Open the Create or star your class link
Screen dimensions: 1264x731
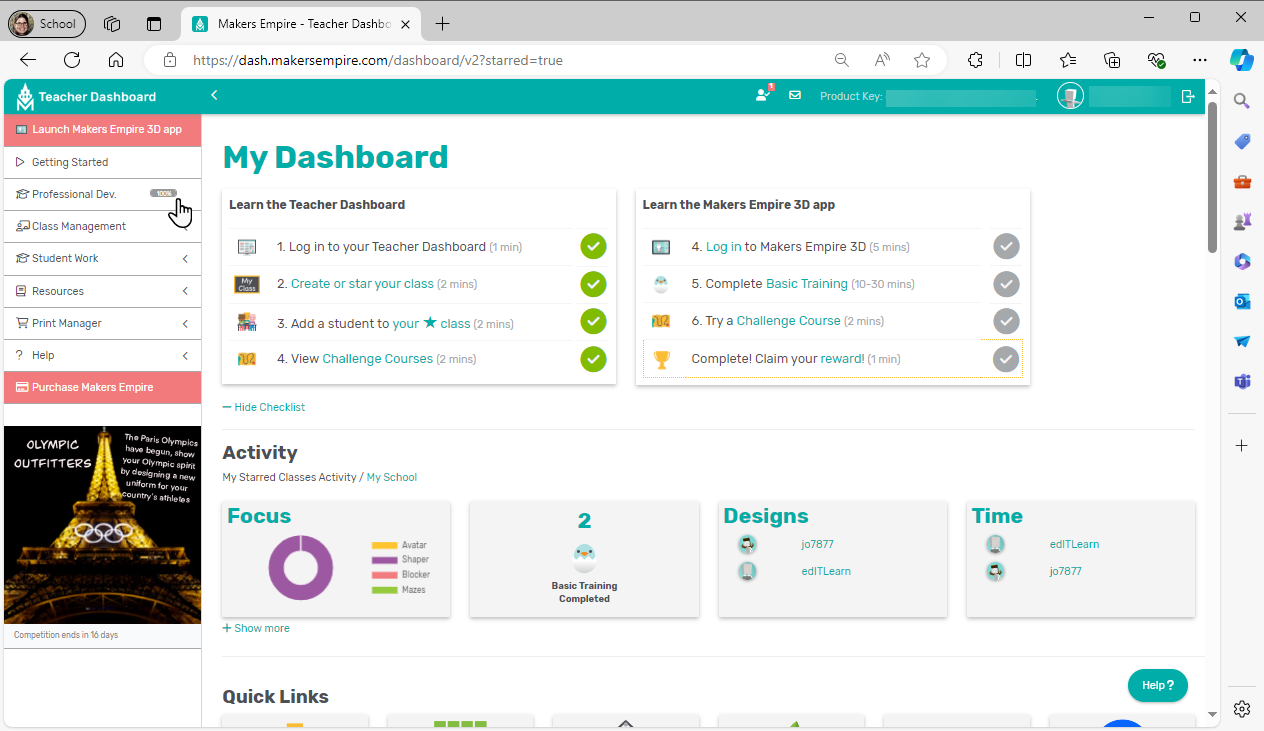[x=362, y=284]
